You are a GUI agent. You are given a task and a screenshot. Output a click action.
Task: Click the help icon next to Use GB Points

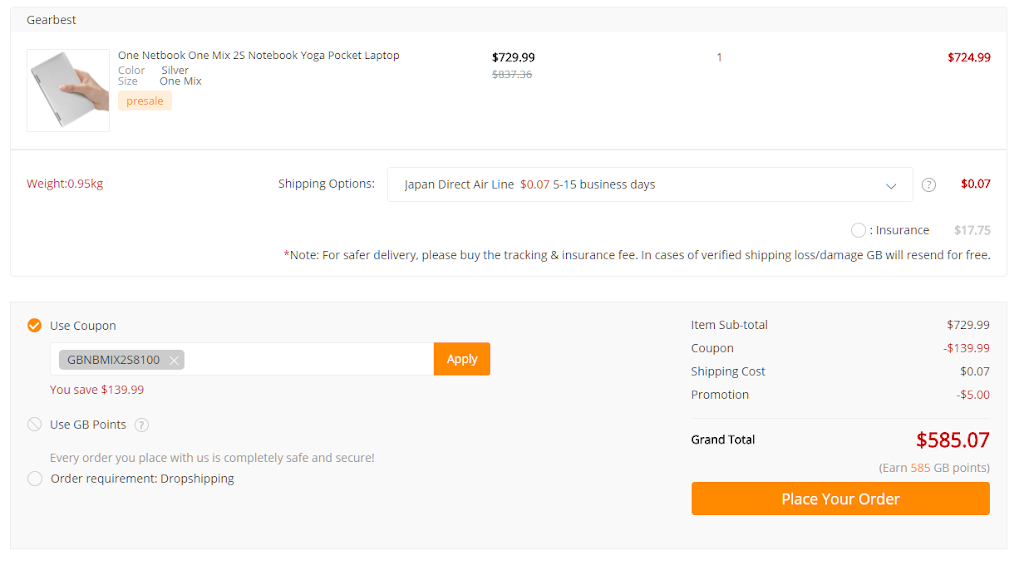click(142, 425)
